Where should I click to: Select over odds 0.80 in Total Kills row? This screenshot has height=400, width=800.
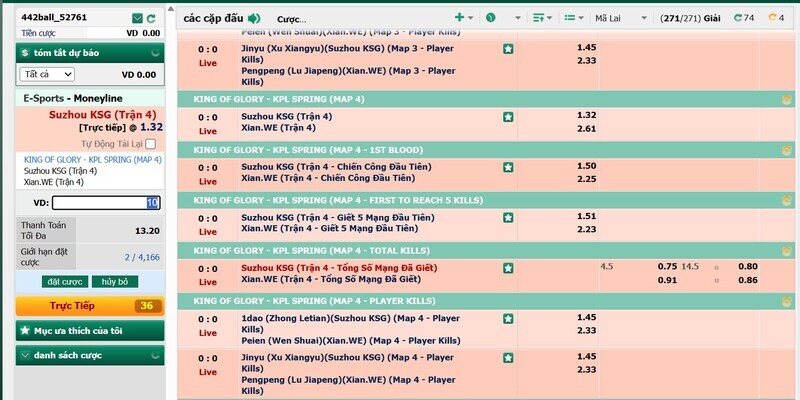748,266
